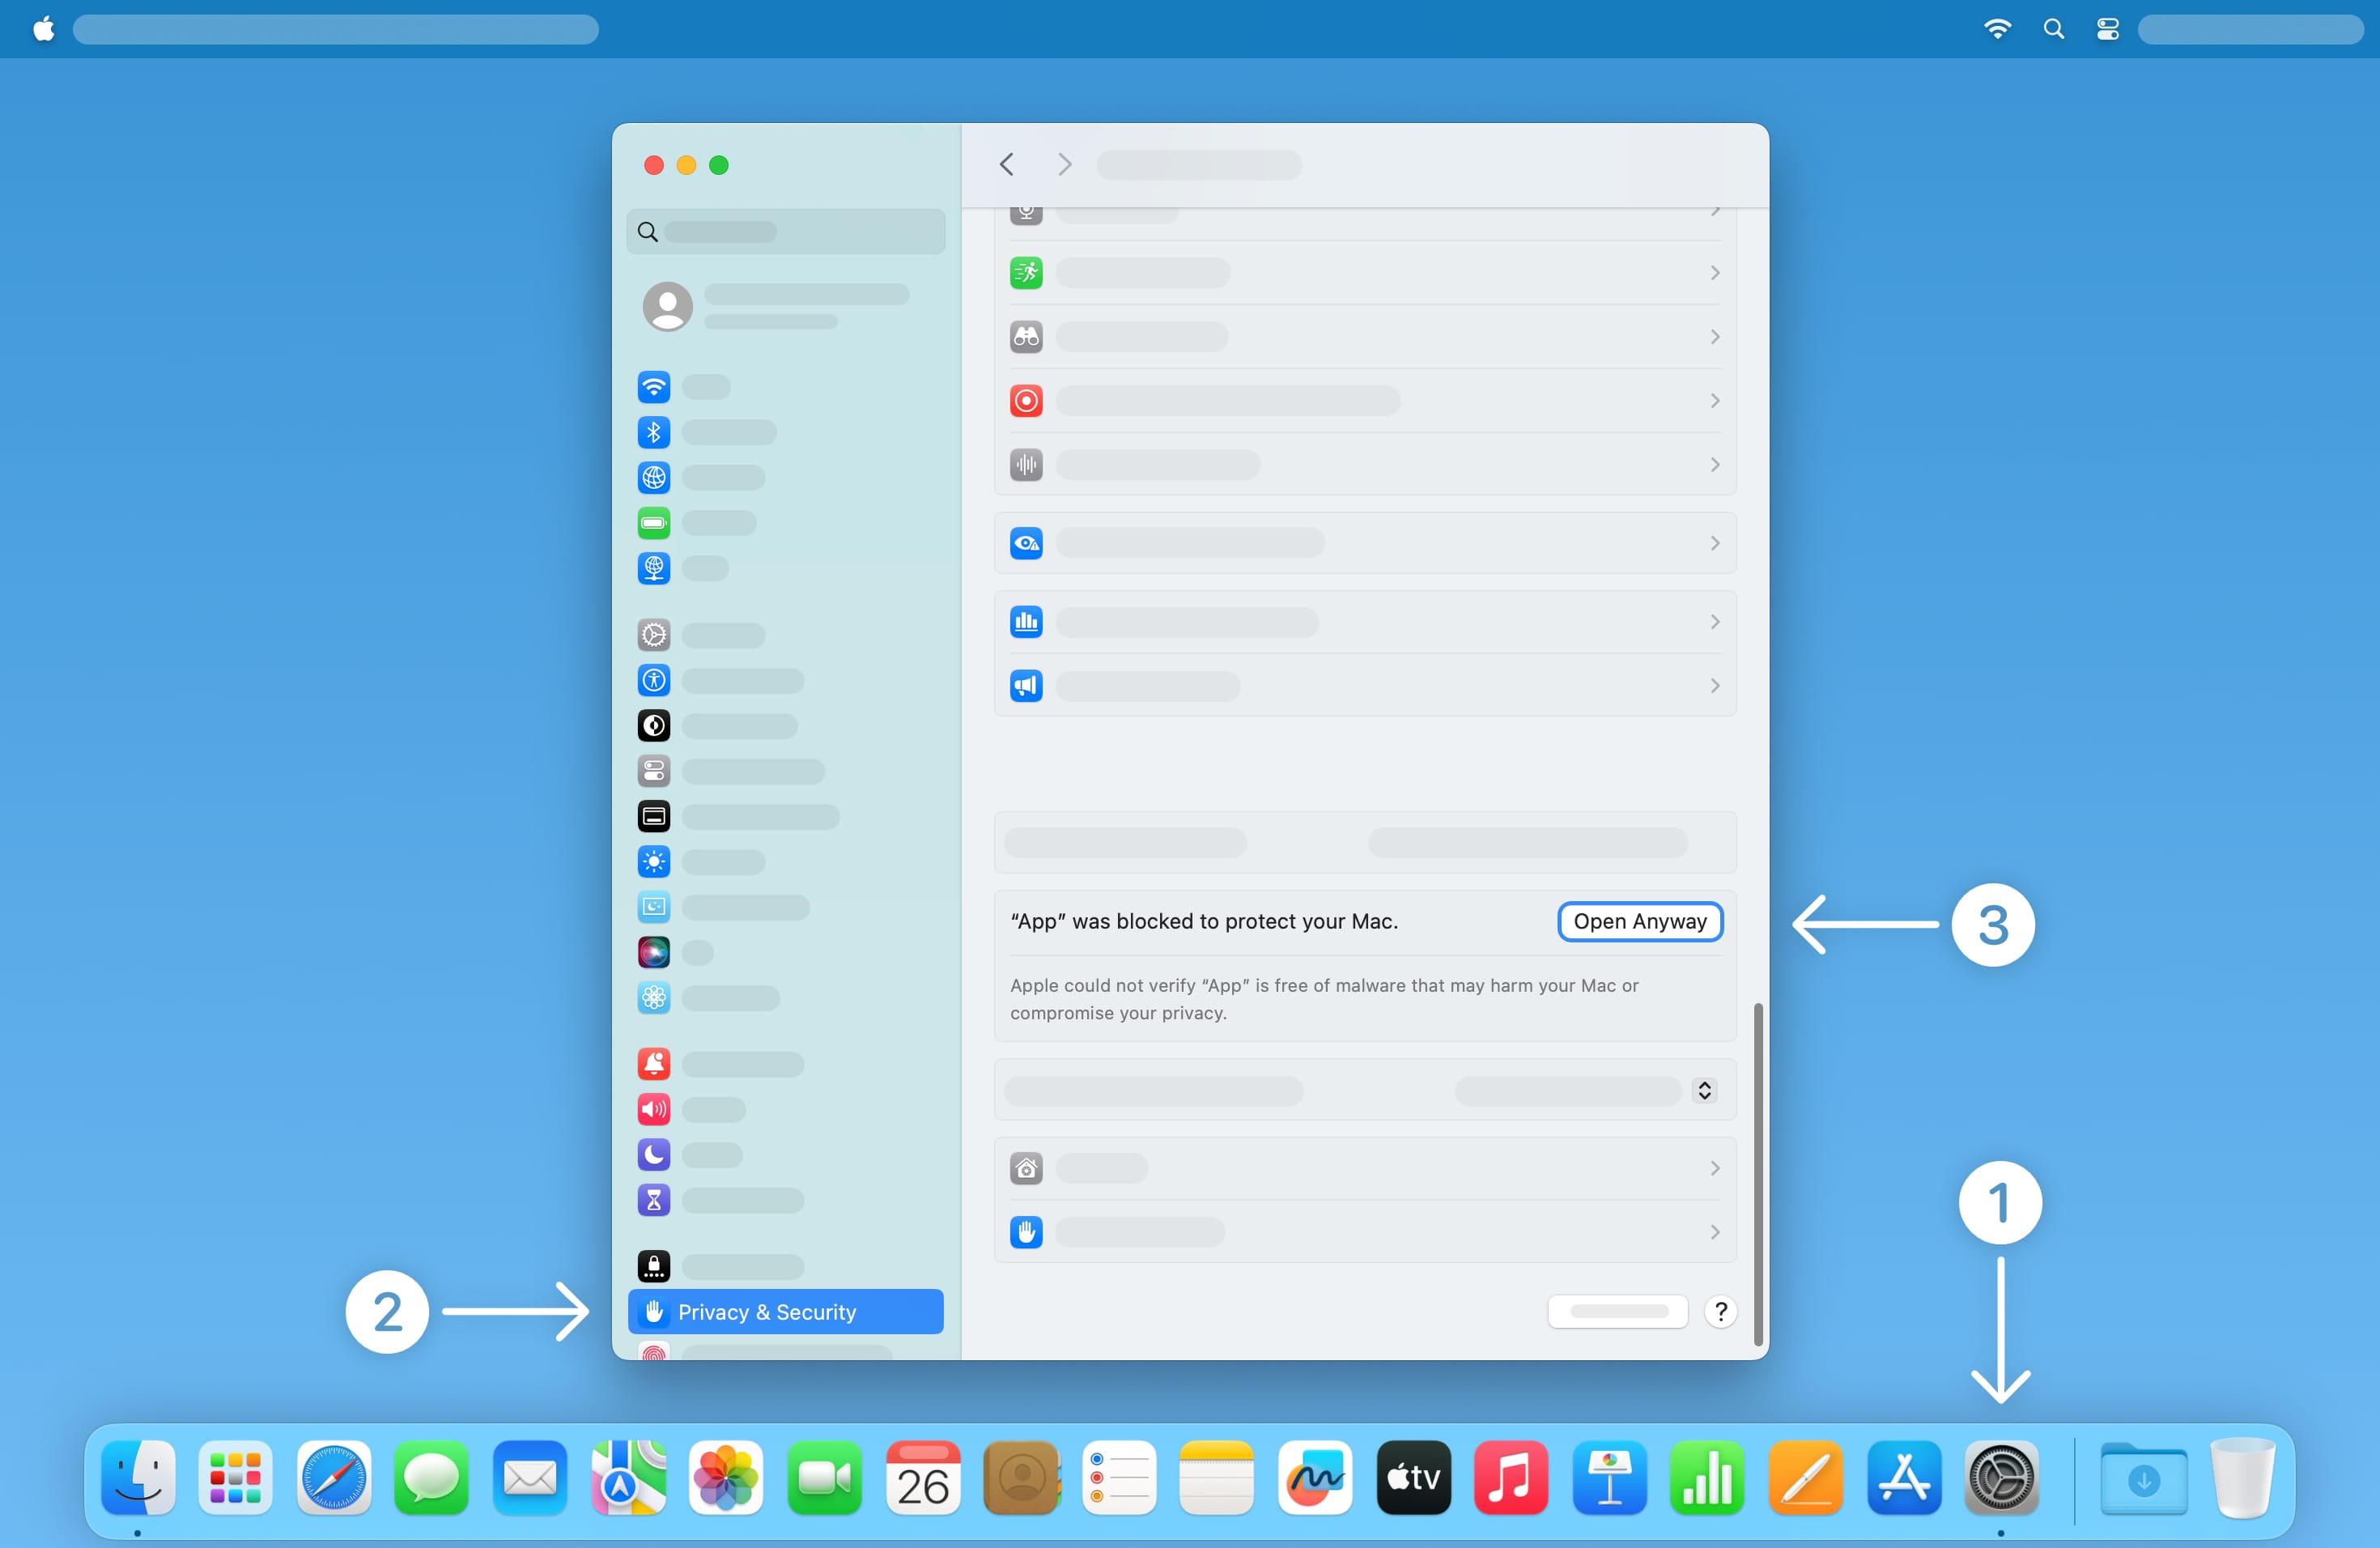Open the System Settings gear in the Dock
Viewport: 2380px width, 1548px height.
point(2000,1477)
